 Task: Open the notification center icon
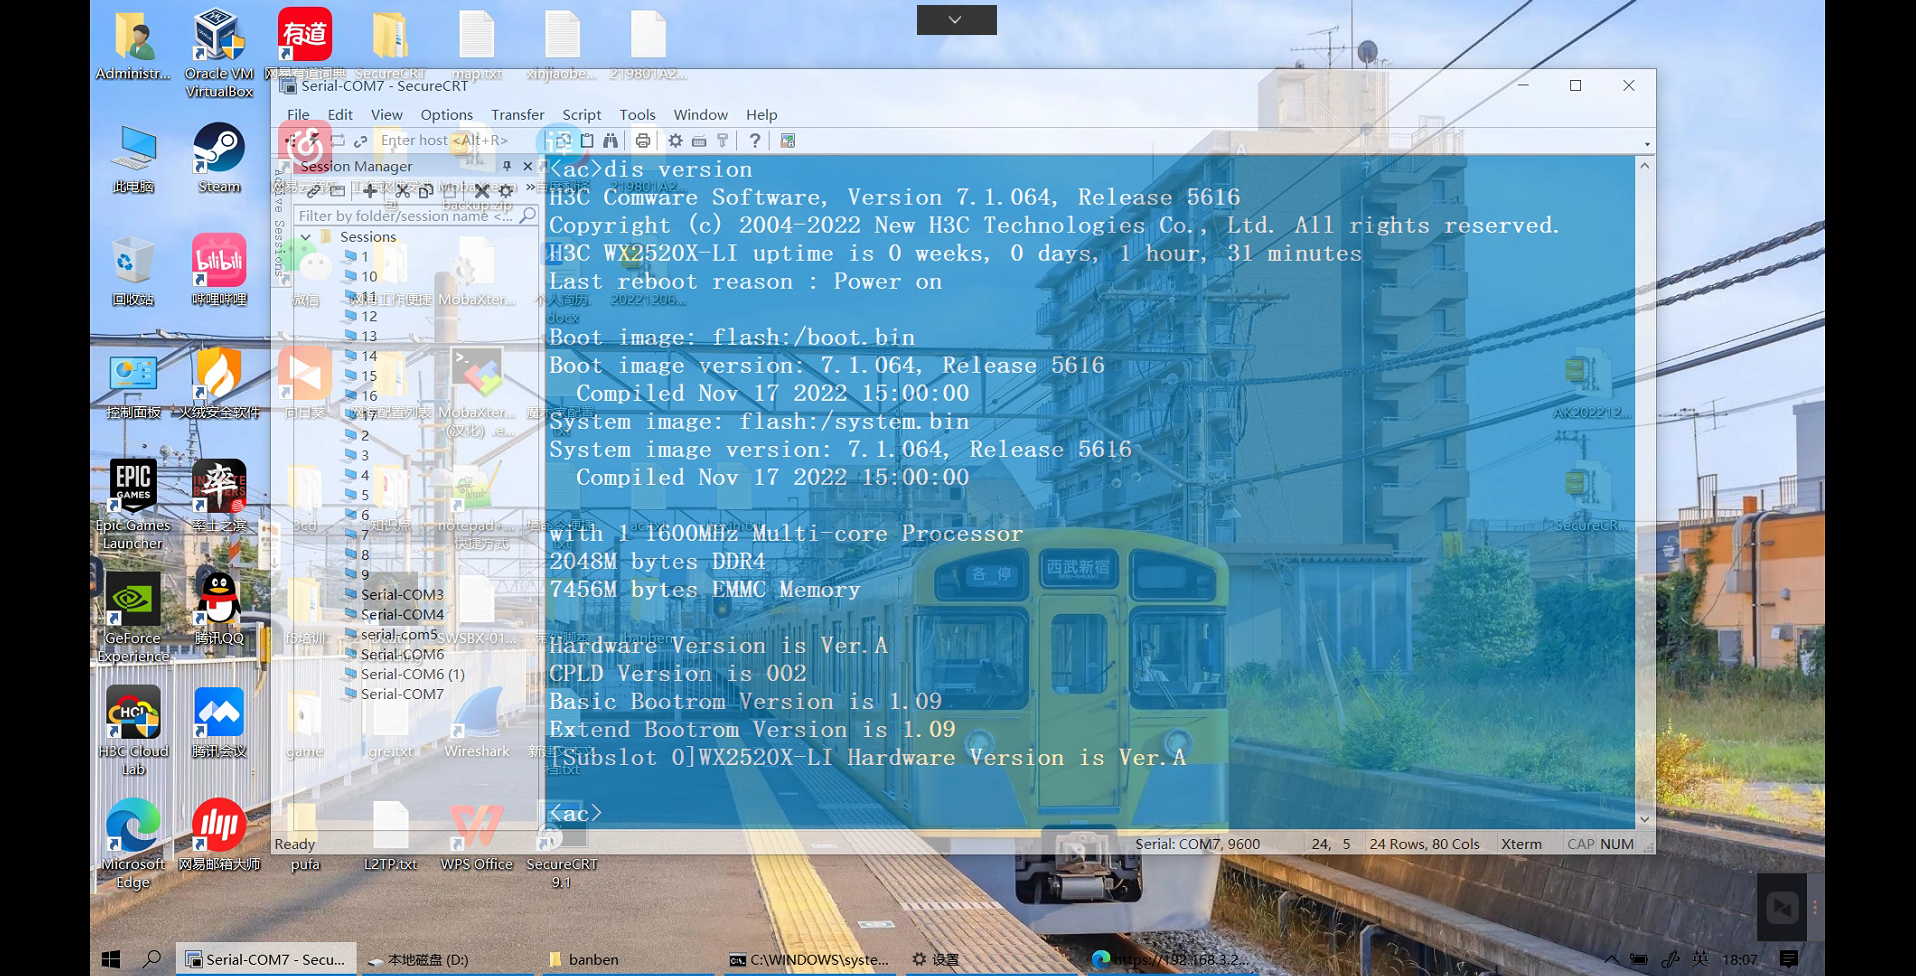tap(1790, 959)
